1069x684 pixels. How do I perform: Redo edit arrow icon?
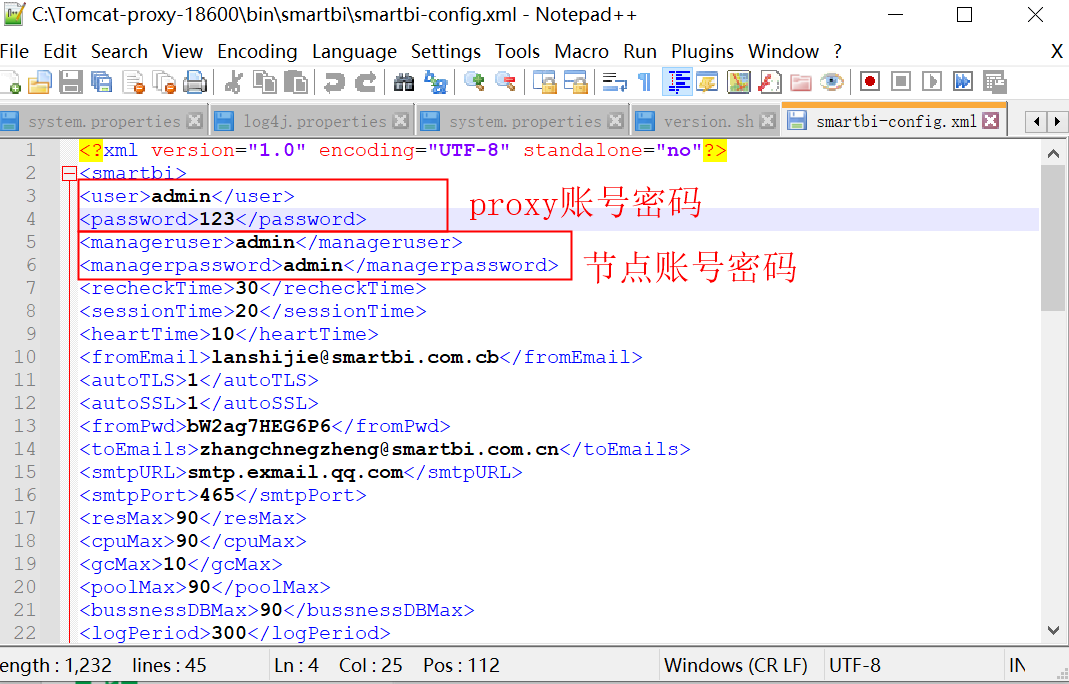pyautogui.click(x=365, y=83)
